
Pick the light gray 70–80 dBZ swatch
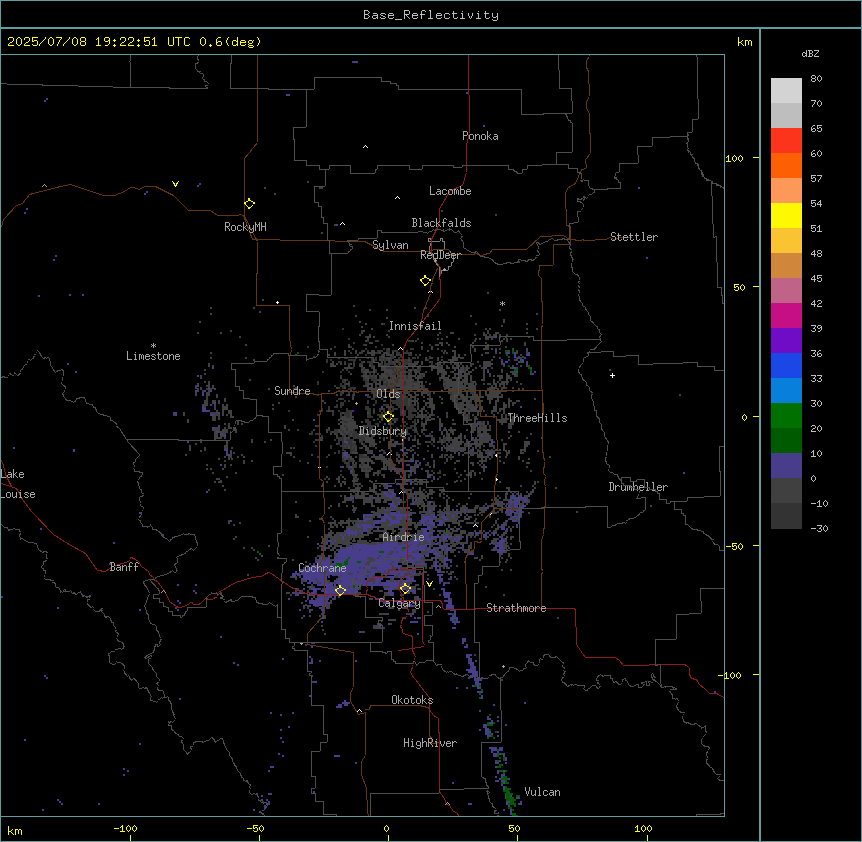click(x=786, y=91)
